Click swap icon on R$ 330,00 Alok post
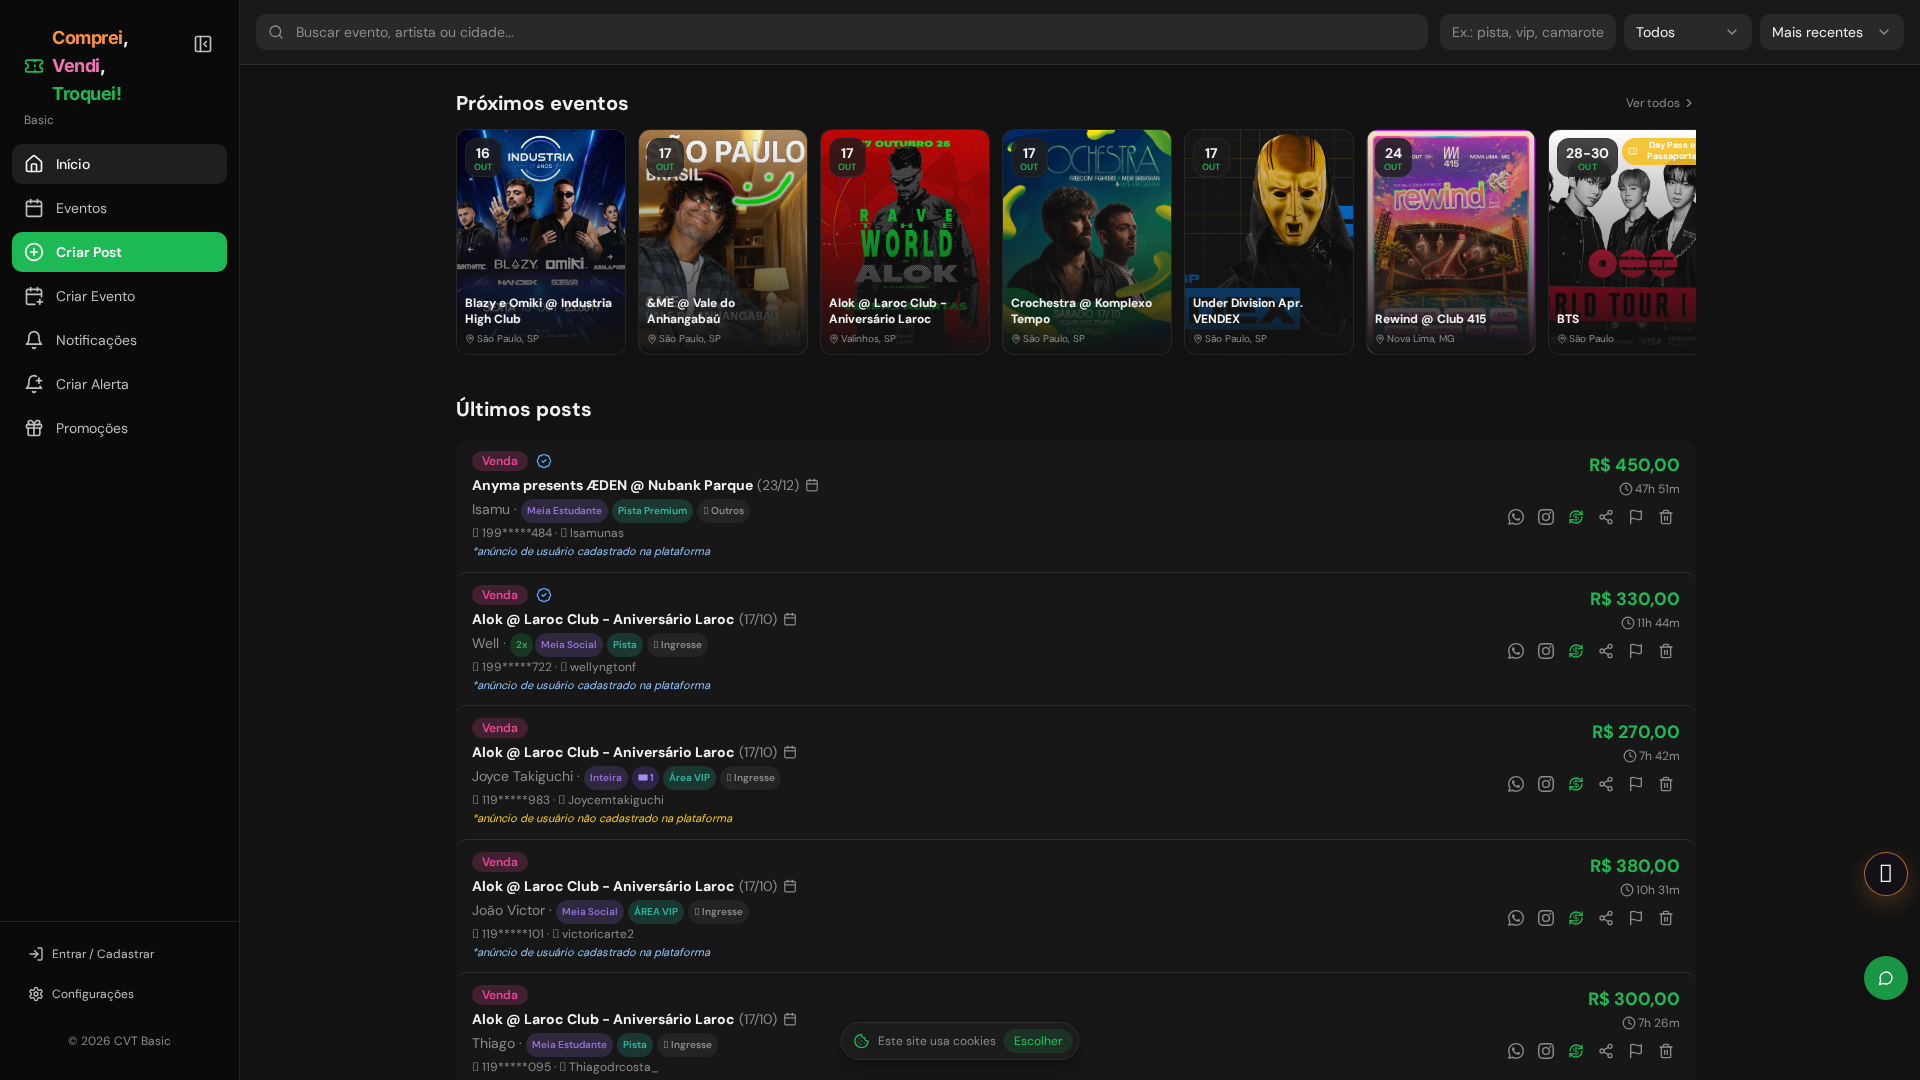Viewport: 1920px width, 1080px height. 1576,651
